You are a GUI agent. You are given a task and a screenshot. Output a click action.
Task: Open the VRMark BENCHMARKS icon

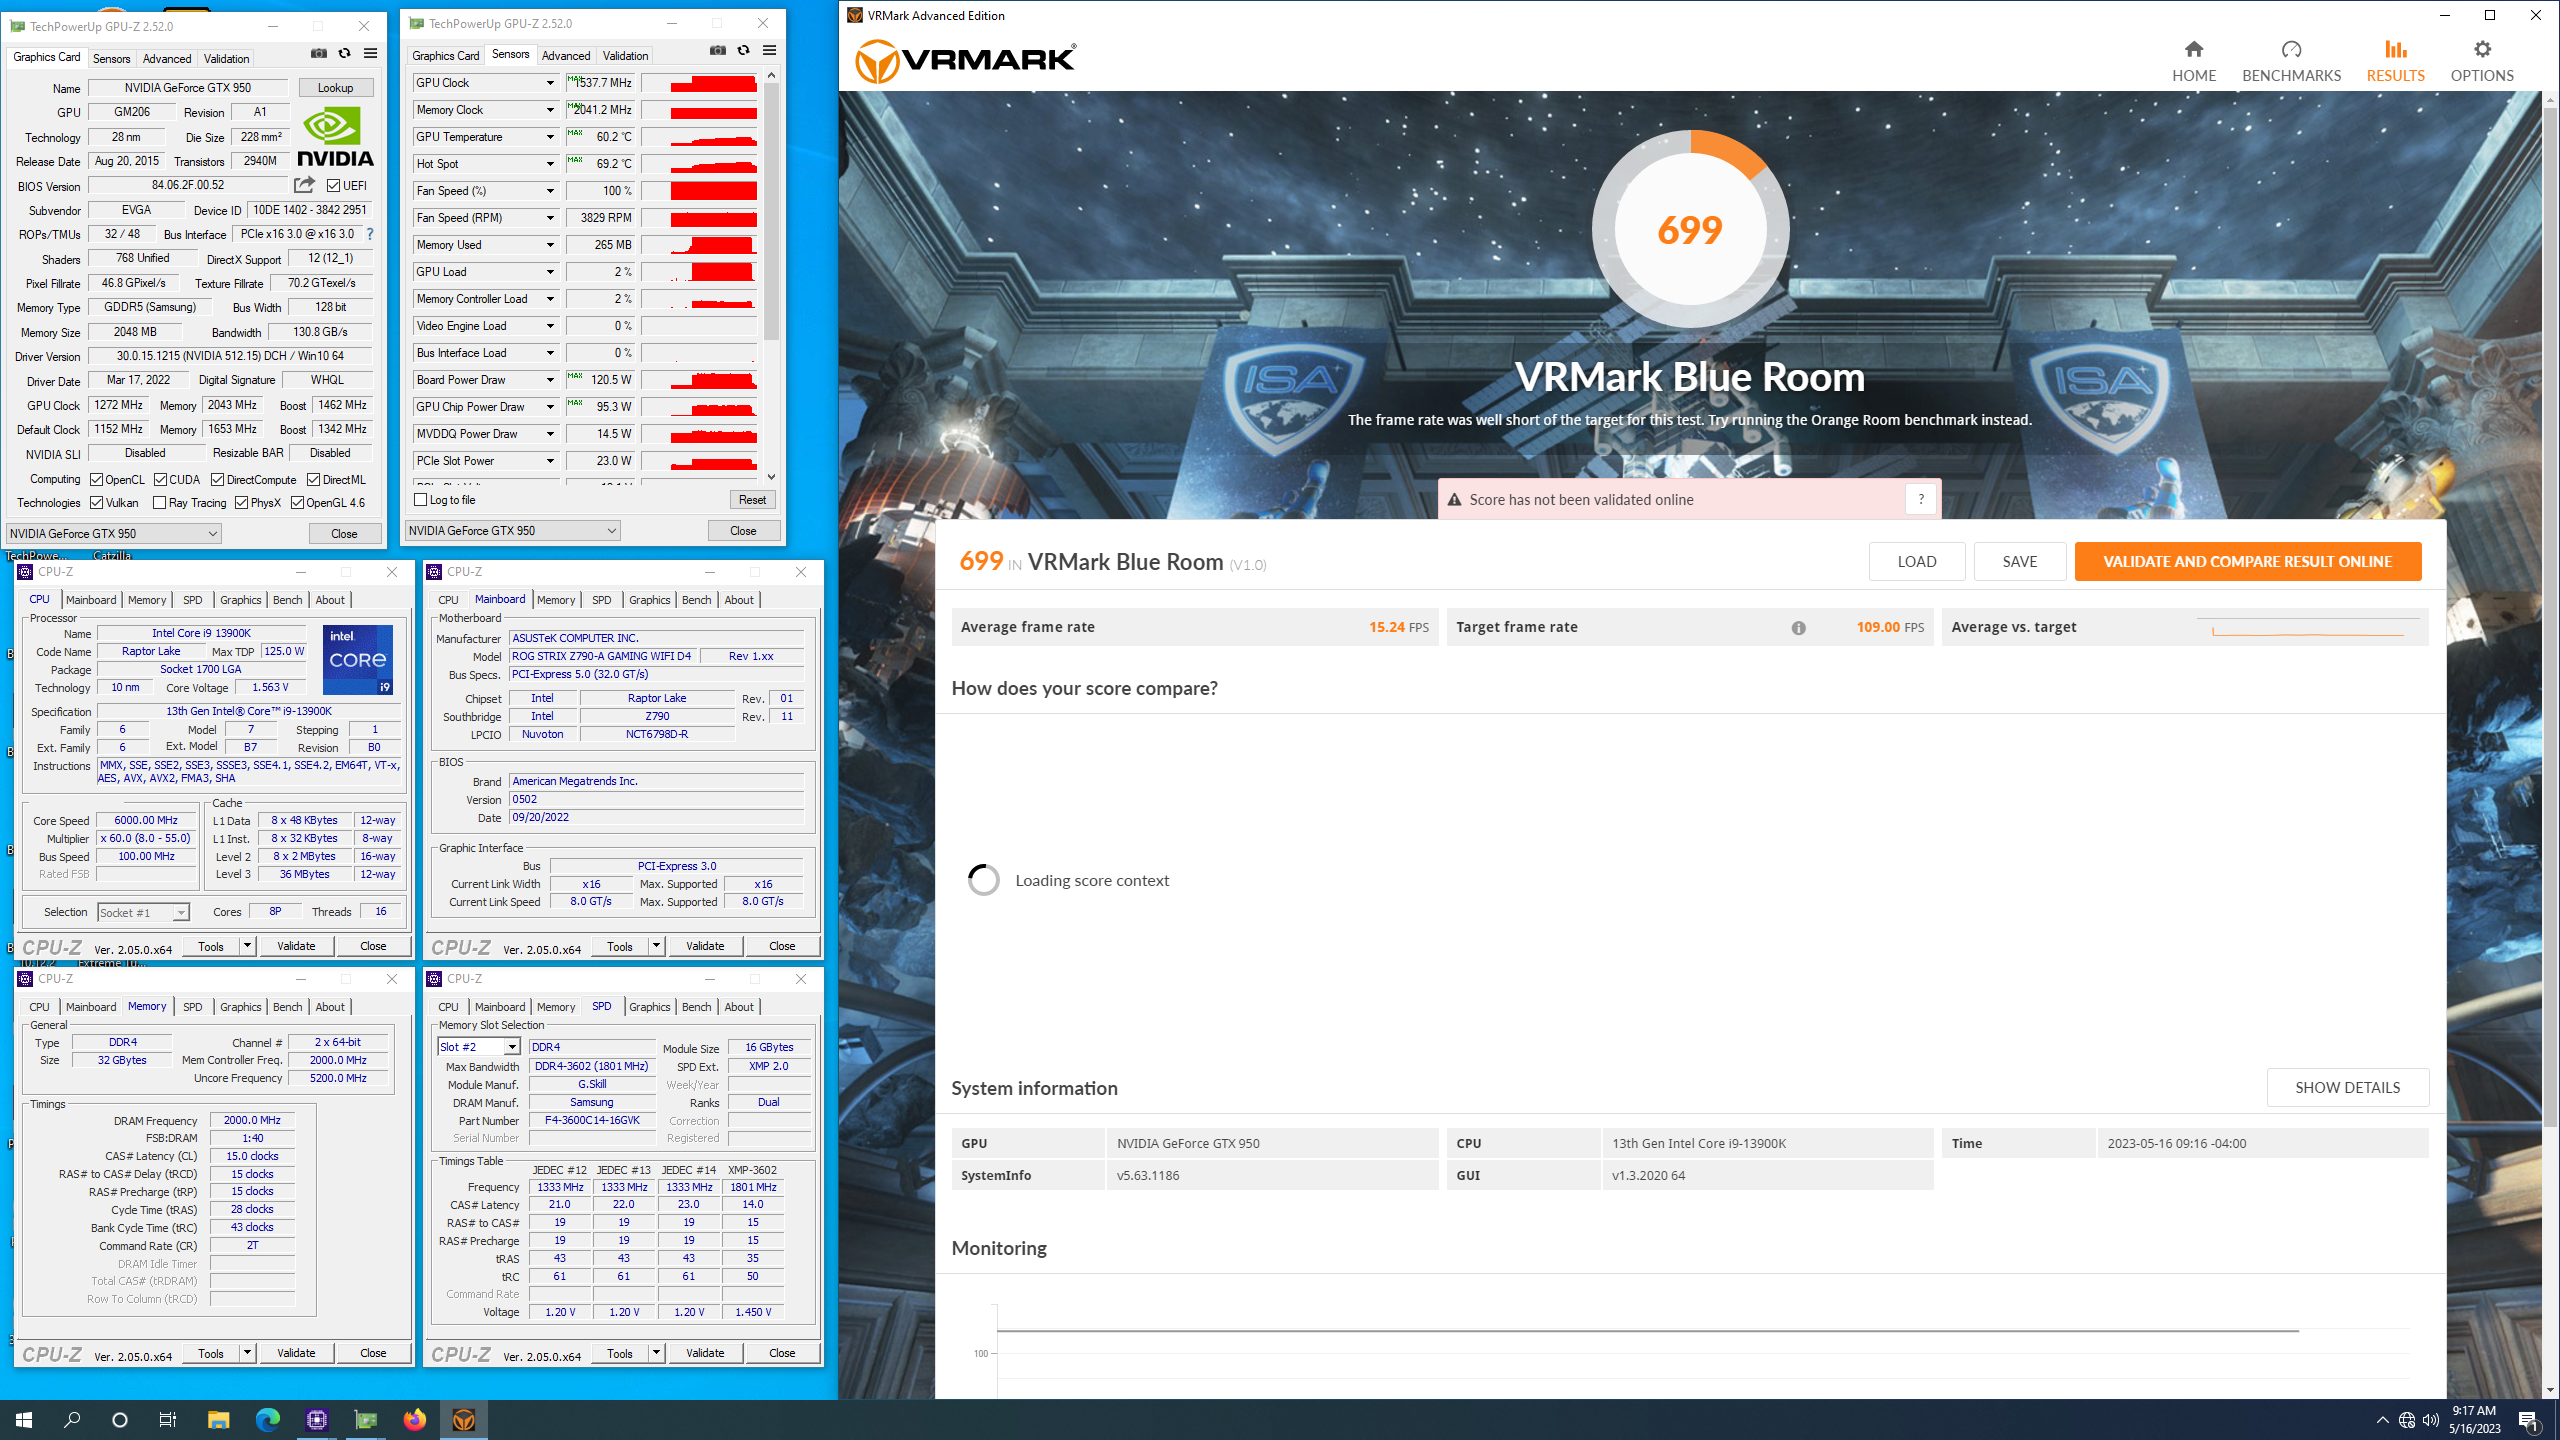pos(2291,50)
